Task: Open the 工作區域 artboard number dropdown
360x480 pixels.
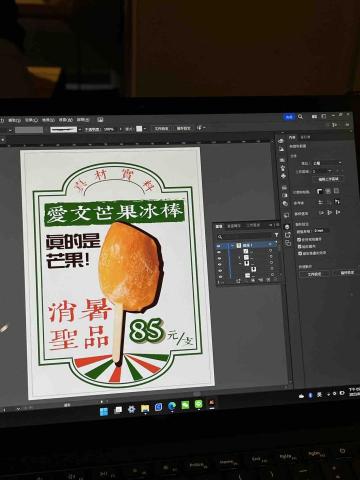Action: click(x=323, y=171)
